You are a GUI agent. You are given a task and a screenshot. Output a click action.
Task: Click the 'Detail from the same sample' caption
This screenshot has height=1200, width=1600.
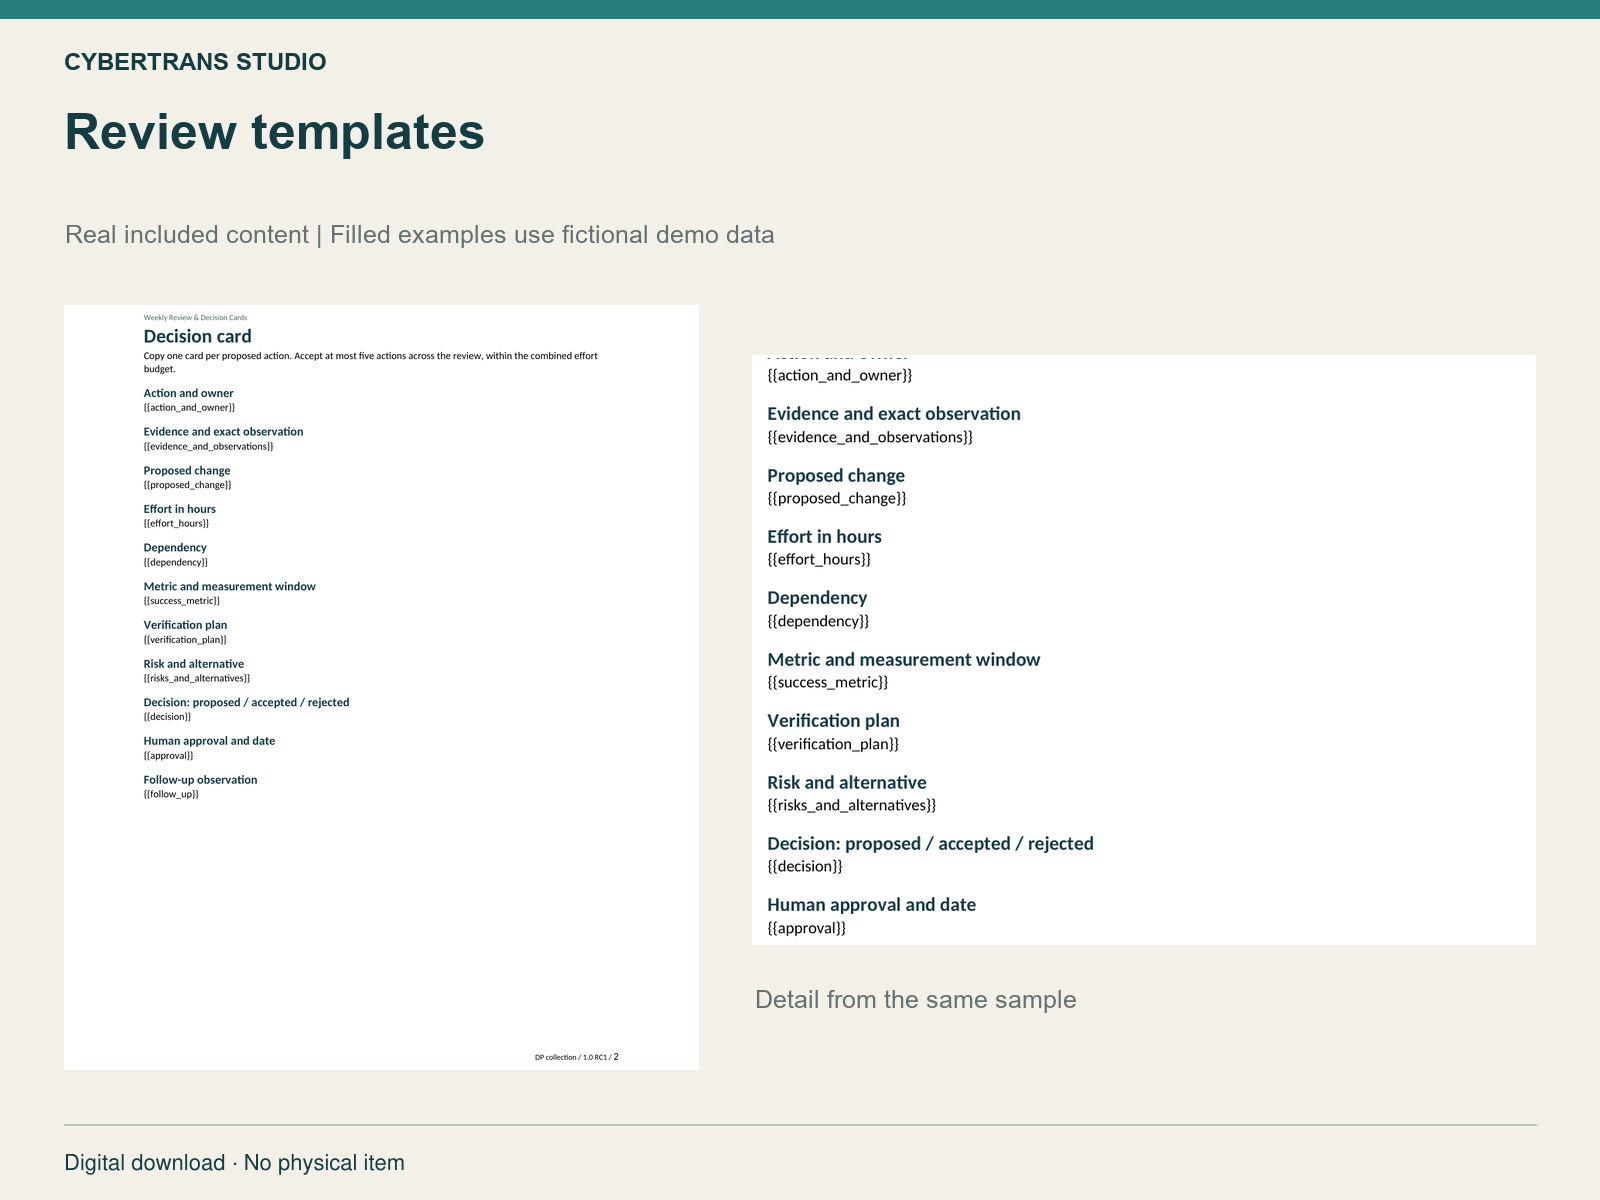pyautogui.click(x=916, y=1000)
